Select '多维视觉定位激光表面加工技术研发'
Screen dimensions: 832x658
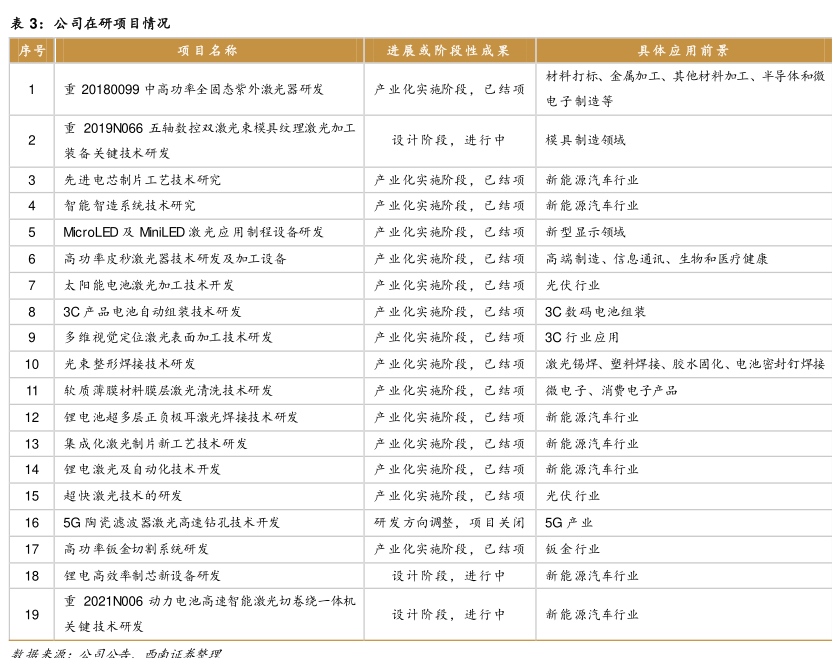point(168,337)
